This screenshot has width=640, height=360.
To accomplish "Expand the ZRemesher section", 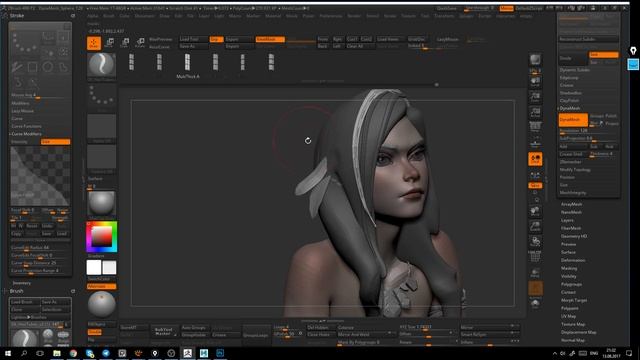I will 570,162.
